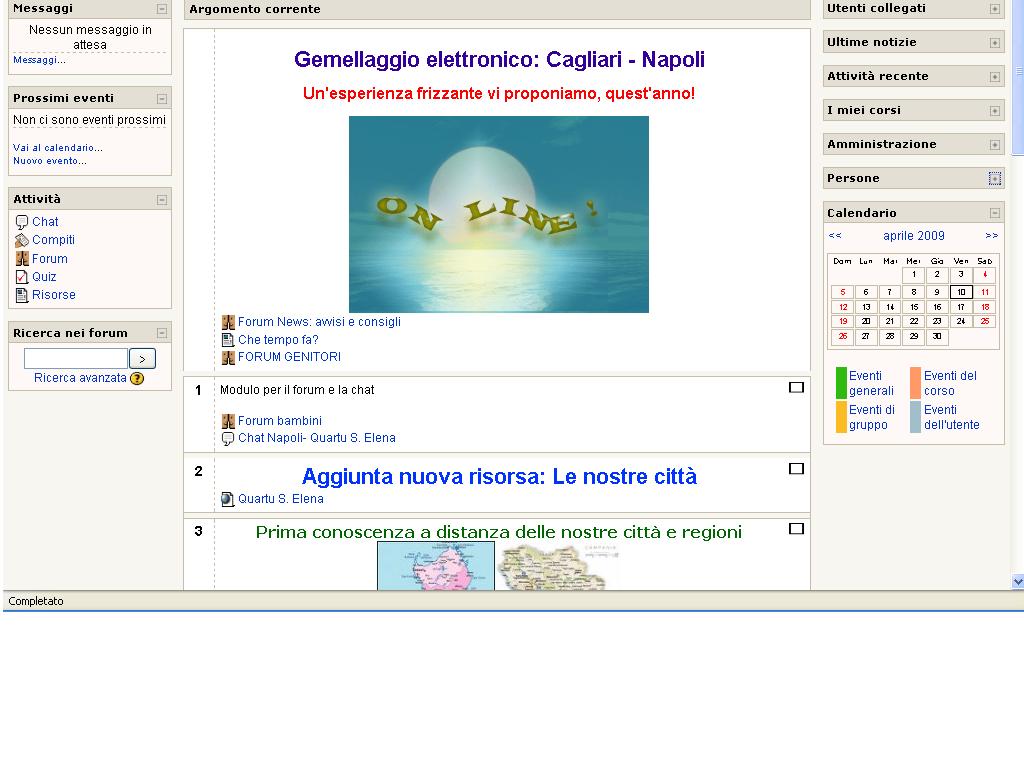This screenshot has height=768, width=1024.
Task: Open Chat Napoli- Quartu S. Elena
Action: point(317,438)
